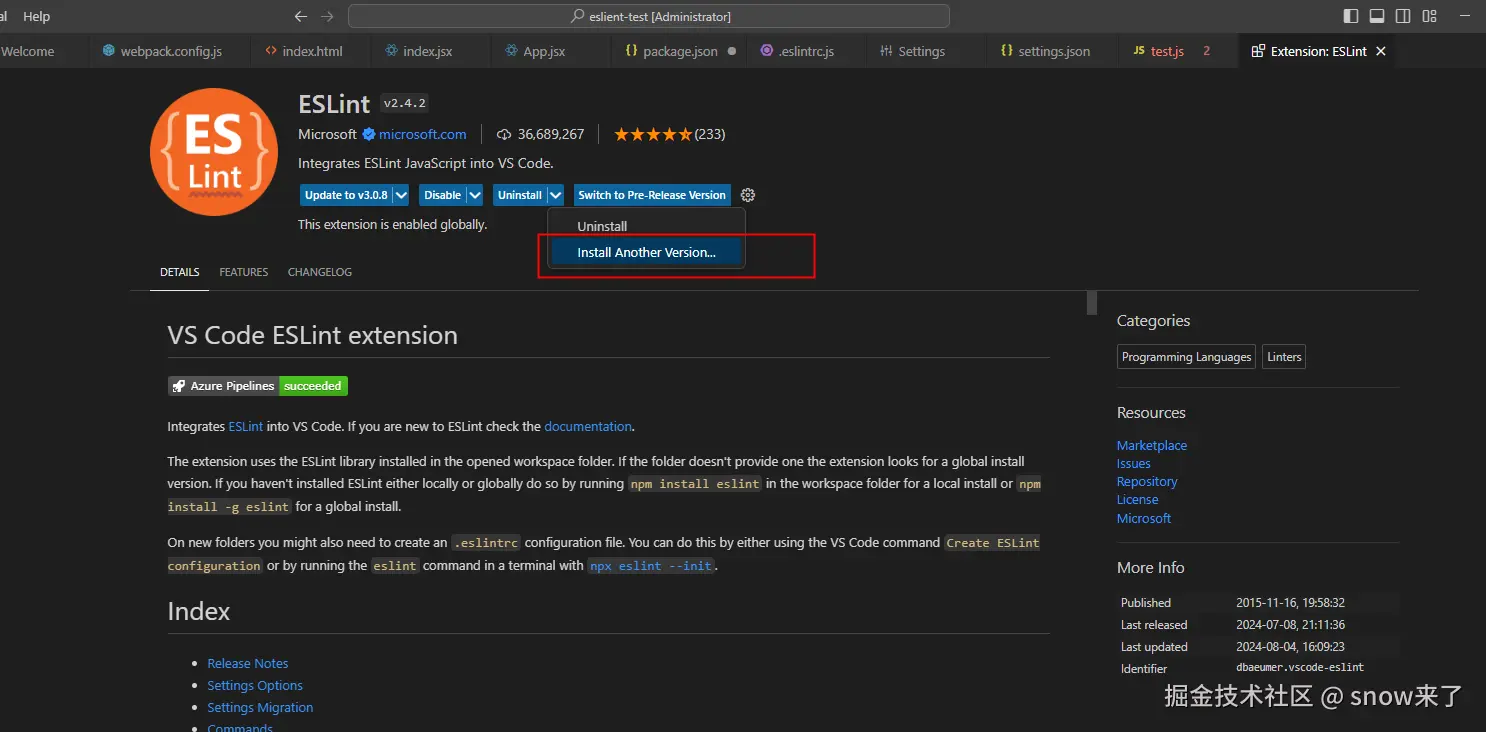
Task: Expand the Disable dropdown arrow
Action: pos(475,195)
